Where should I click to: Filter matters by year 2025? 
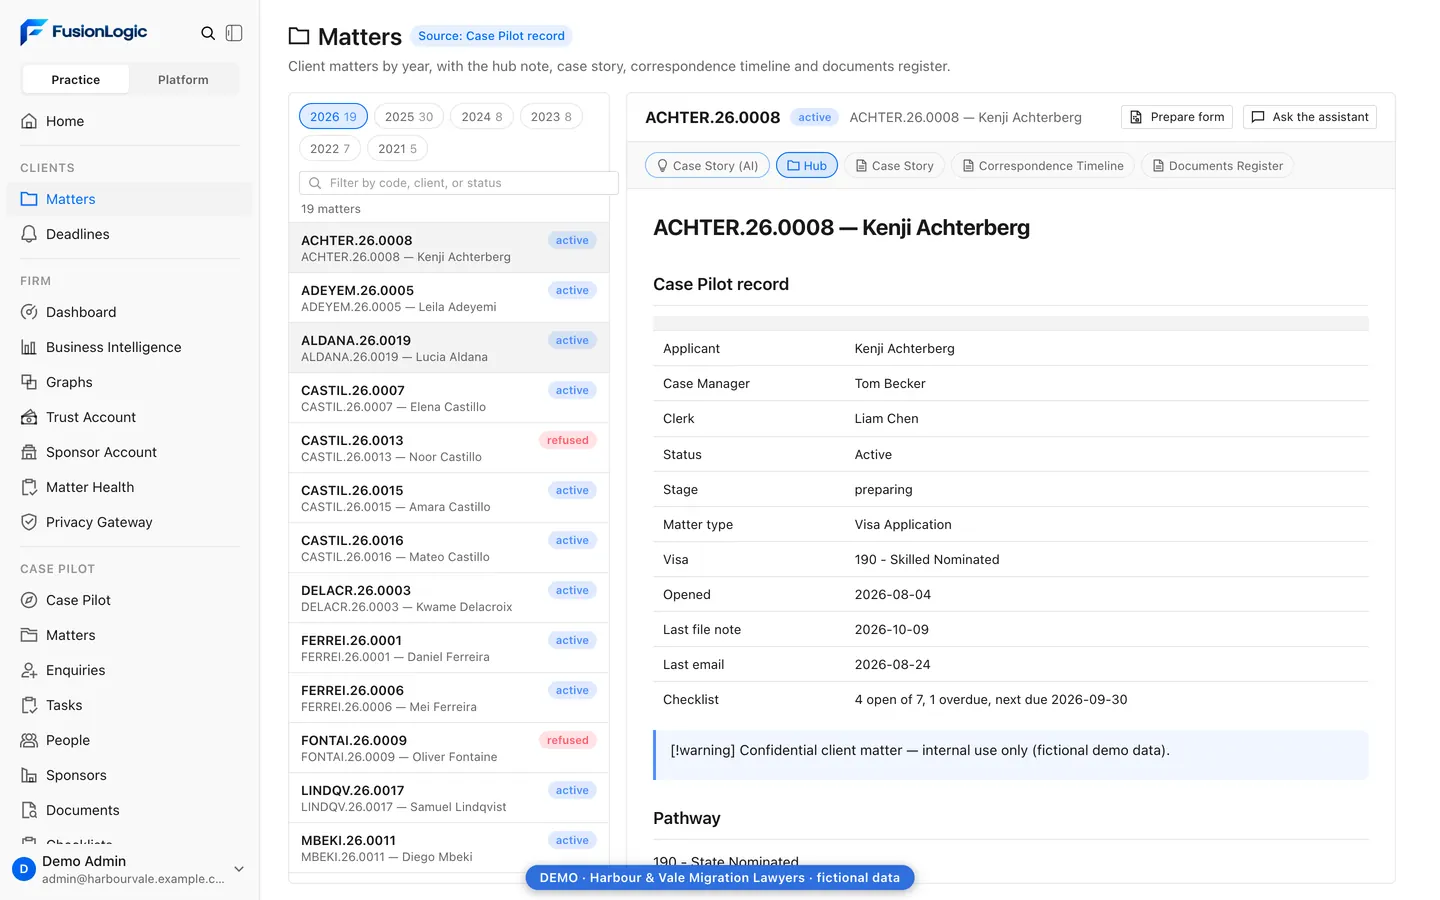point(409,117)
